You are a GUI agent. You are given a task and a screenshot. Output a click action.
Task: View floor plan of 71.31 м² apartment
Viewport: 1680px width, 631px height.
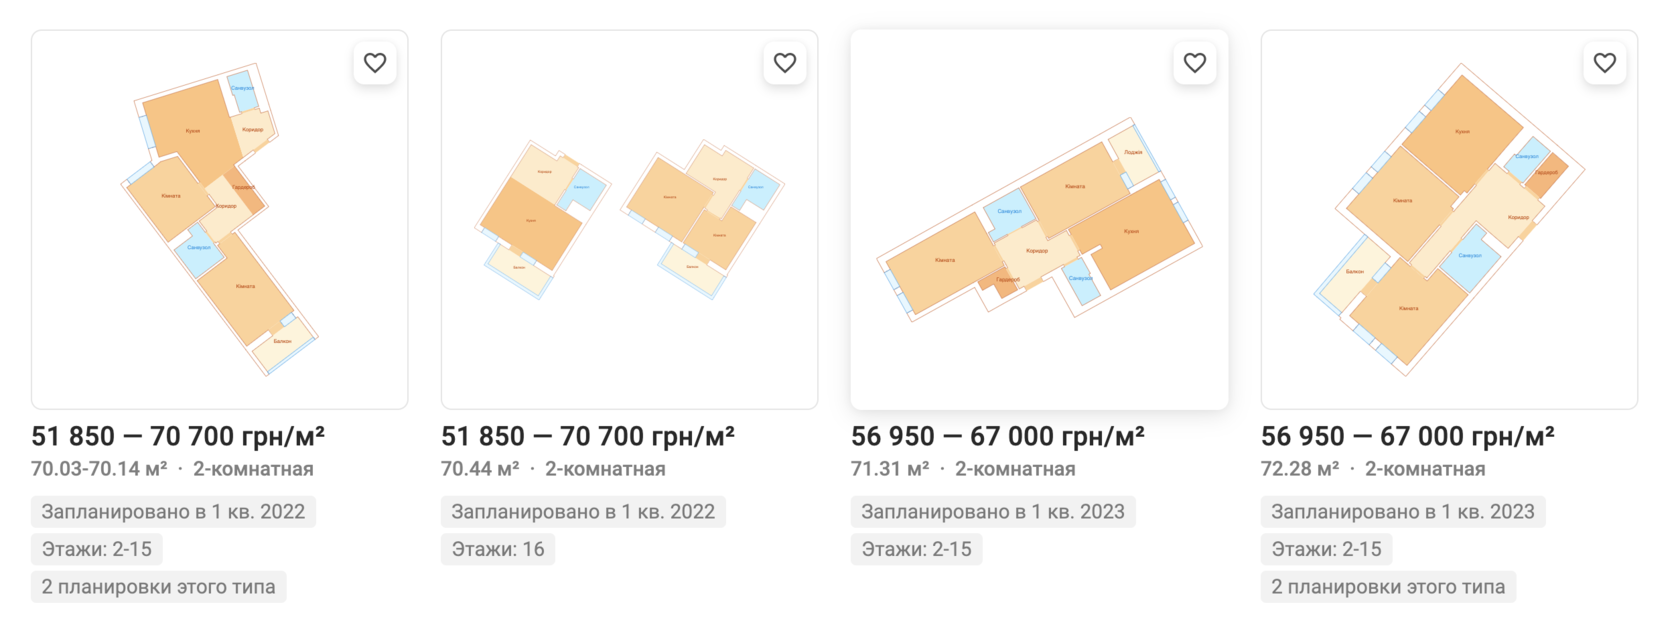[x=1039, y=220]
